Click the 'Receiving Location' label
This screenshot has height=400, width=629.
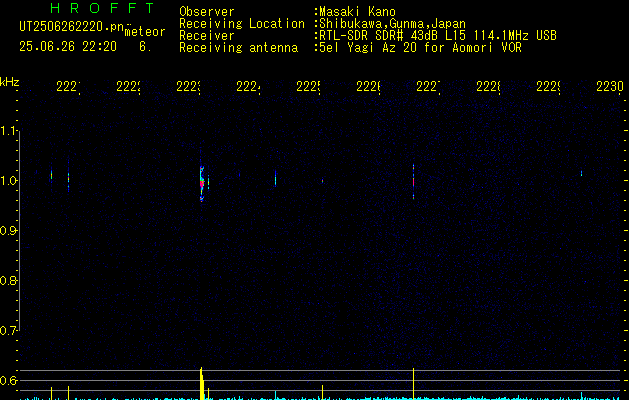click(x=242, y=24)
